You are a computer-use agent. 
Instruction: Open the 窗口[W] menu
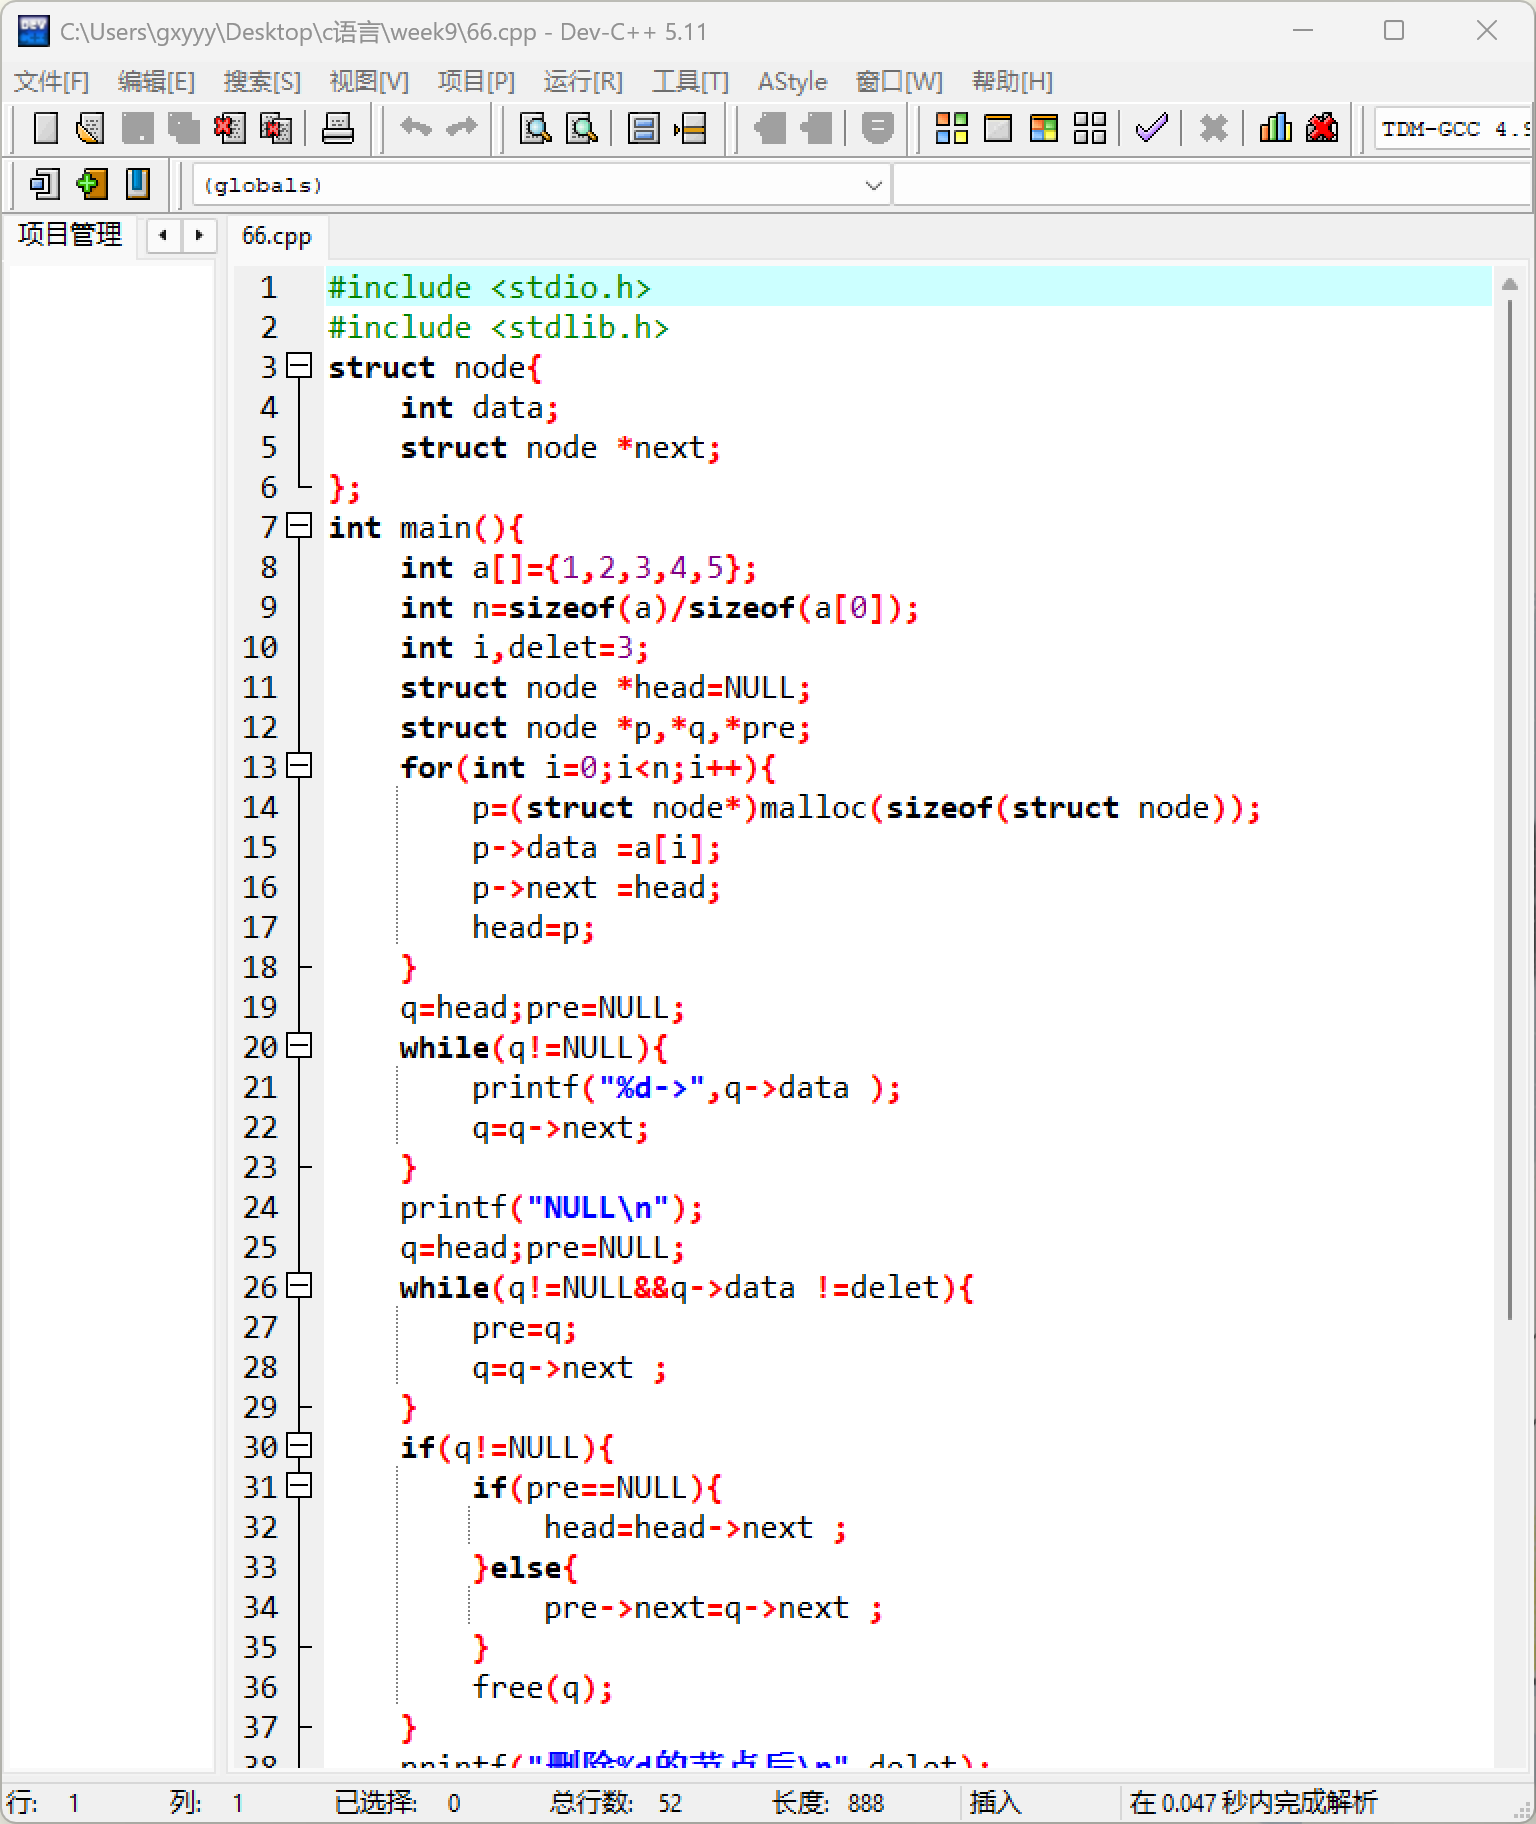[x=899, y=81]
